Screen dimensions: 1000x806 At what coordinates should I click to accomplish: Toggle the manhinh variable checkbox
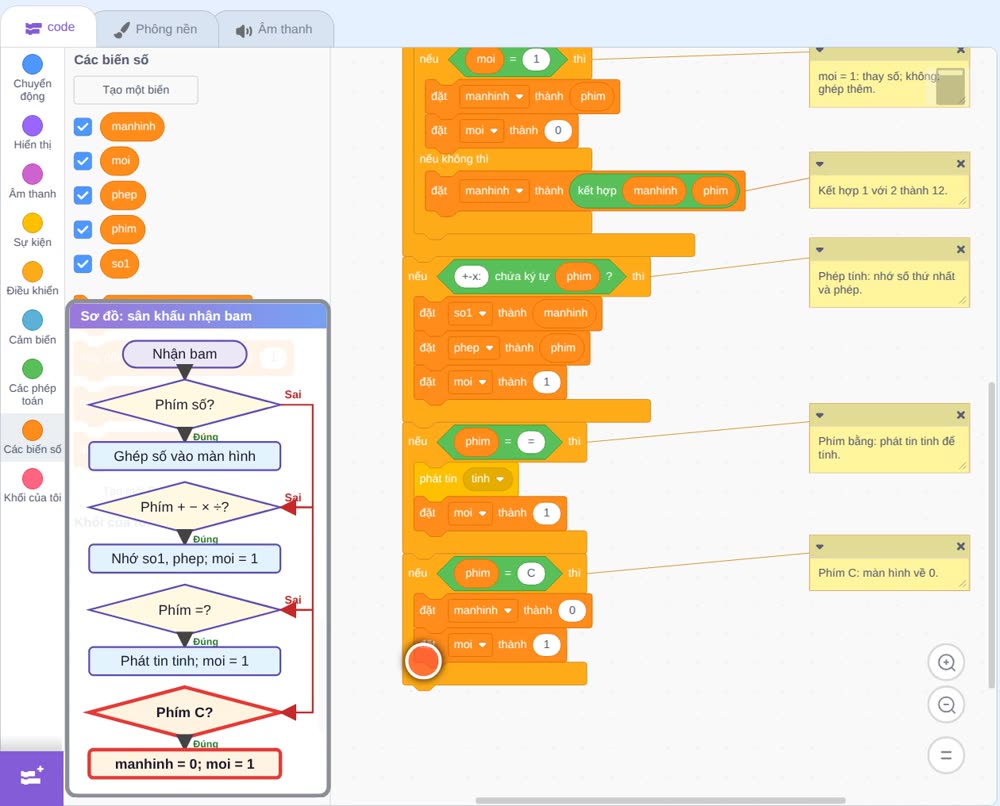(83, 126)
